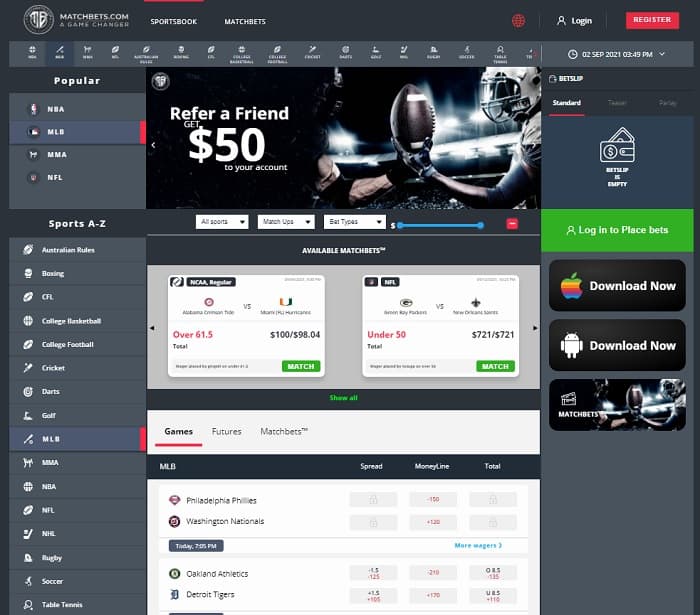700x615 pixels.
Task: Expand the Bet Types dropdown
Action: (x=354, y=222)
